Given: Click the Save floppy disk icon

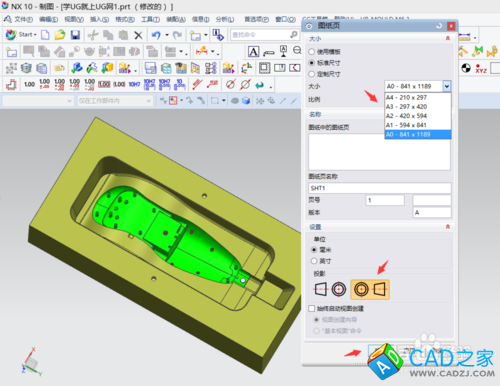Looking at the screenshot, I should tap(75, 35).
